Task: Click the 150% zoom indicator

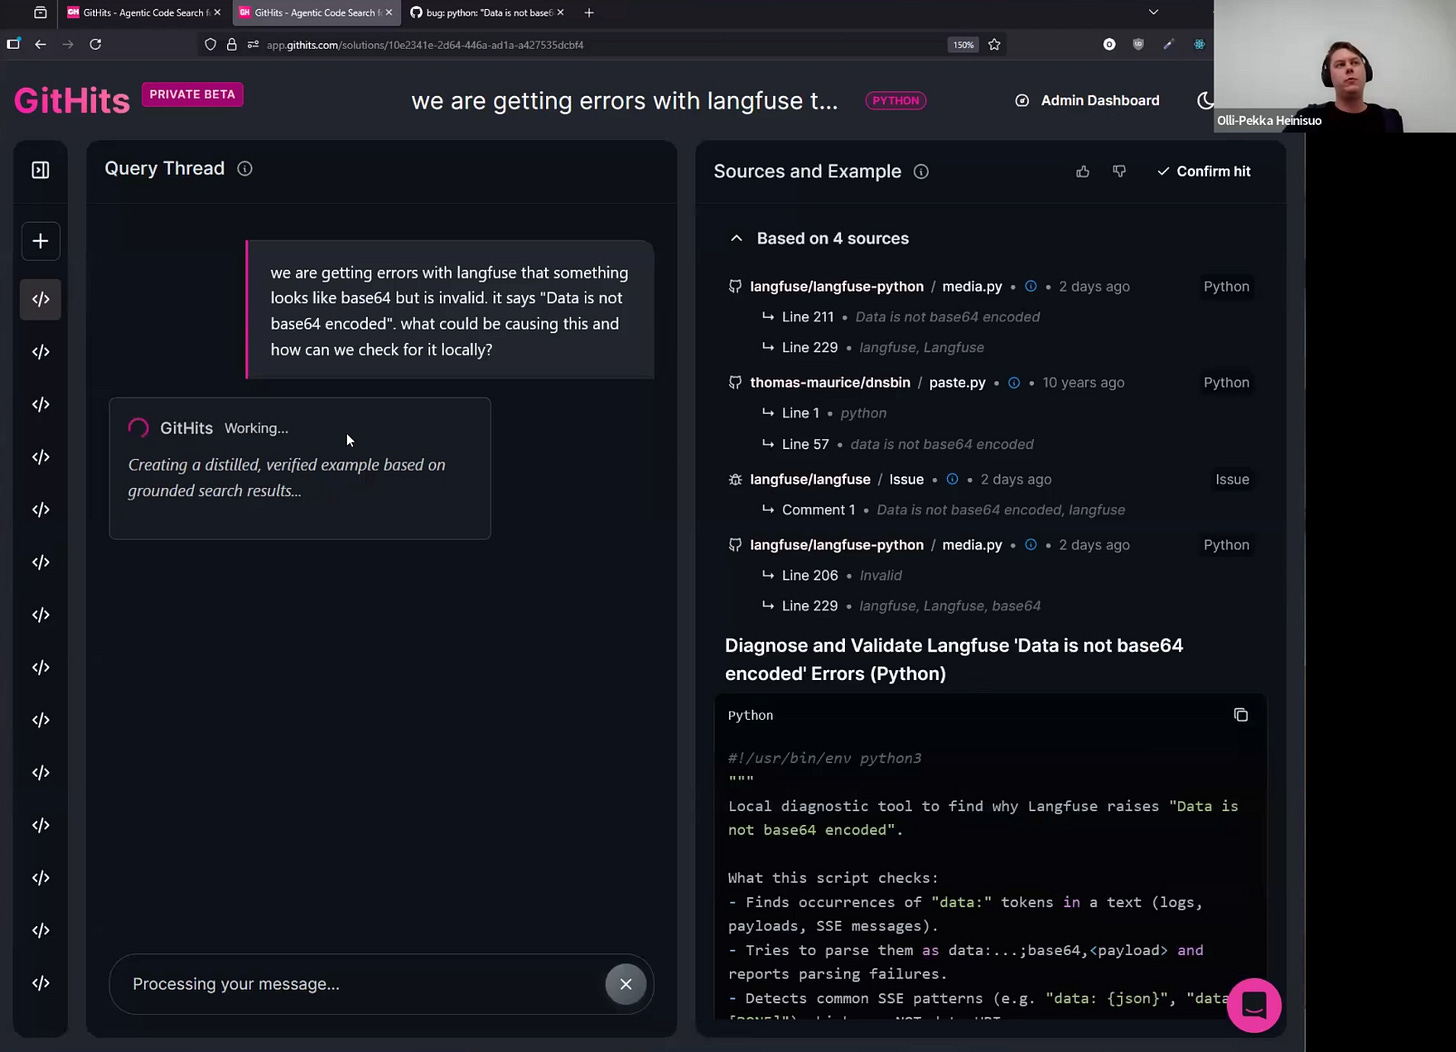Action: [962, 45]
